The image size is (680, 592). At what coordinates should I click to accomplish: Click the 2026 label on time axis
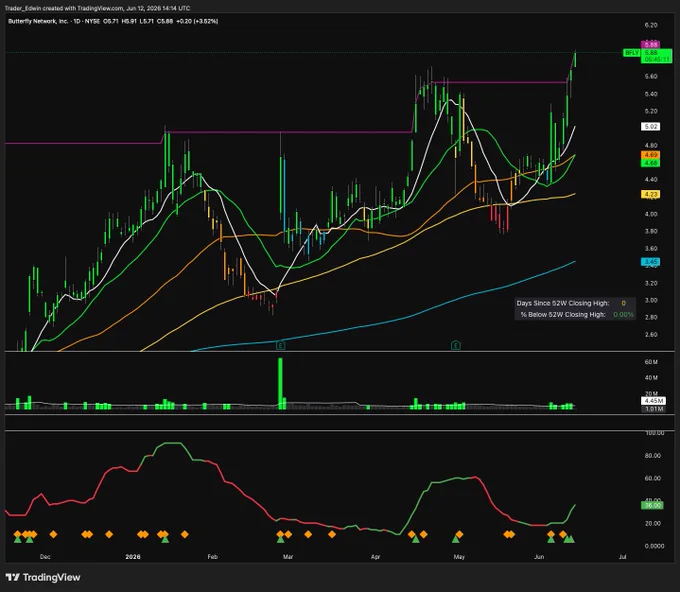coord(133,556)
